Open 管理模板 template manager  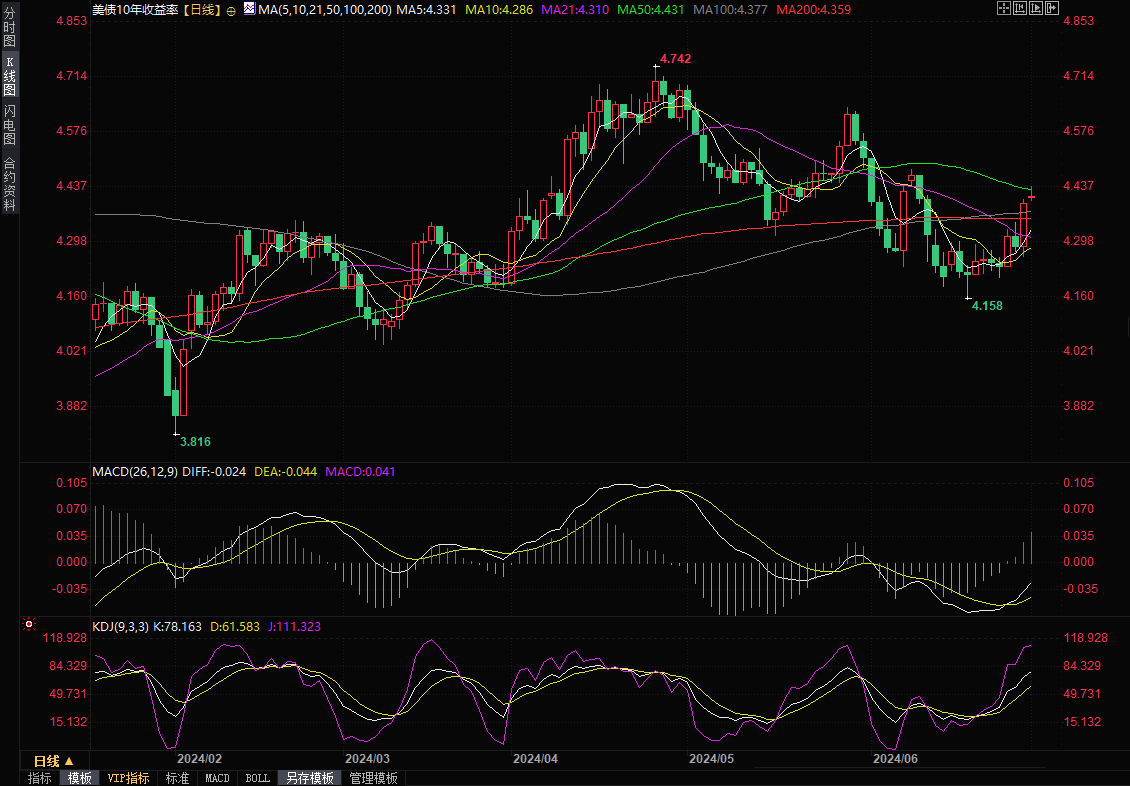point(373,778)
